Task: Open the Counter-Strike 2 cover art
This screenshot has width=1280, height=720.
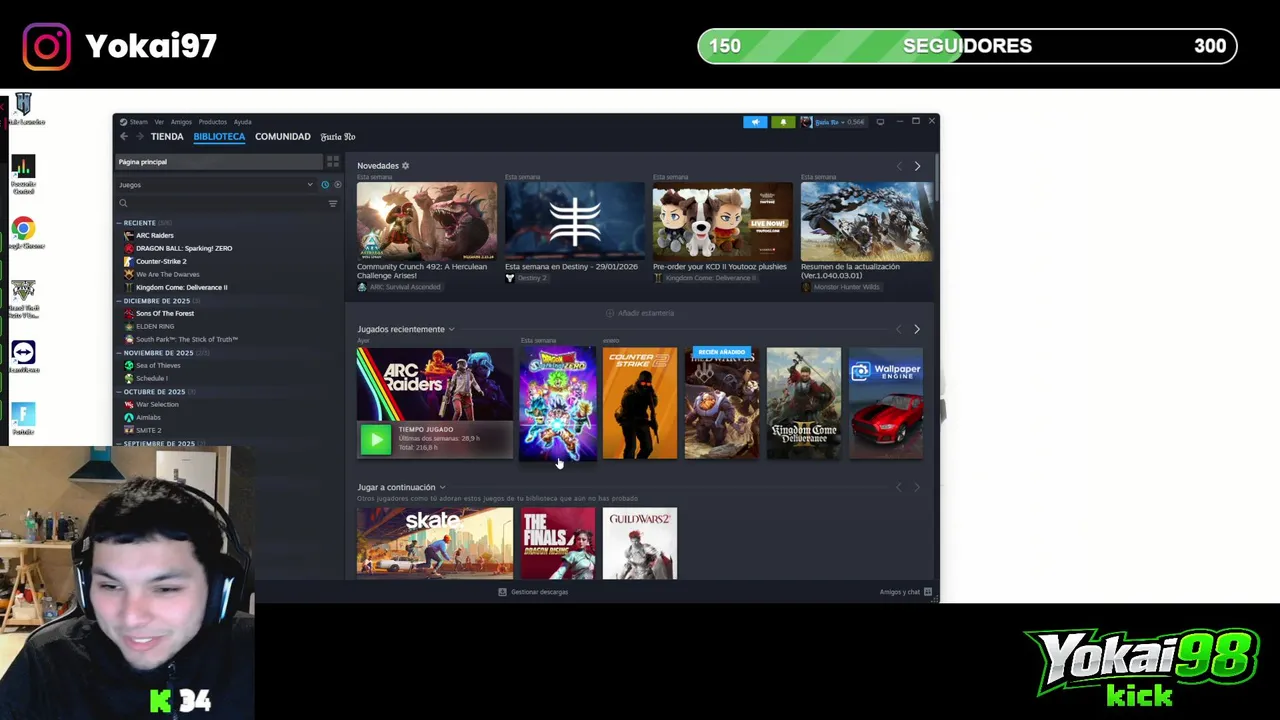Action: (640, 403)
